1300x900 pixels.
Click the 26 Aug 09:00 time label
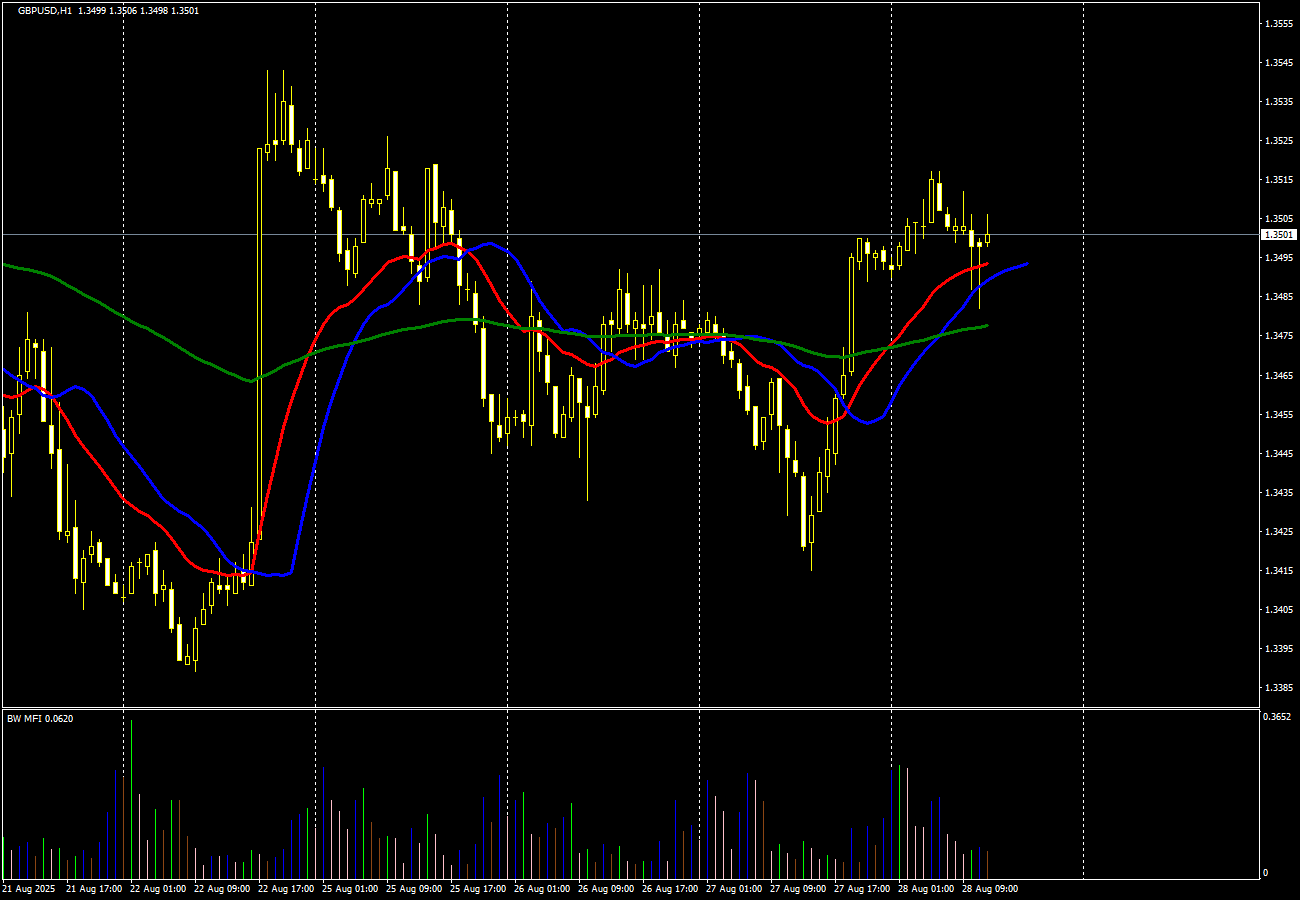(606, 888)
